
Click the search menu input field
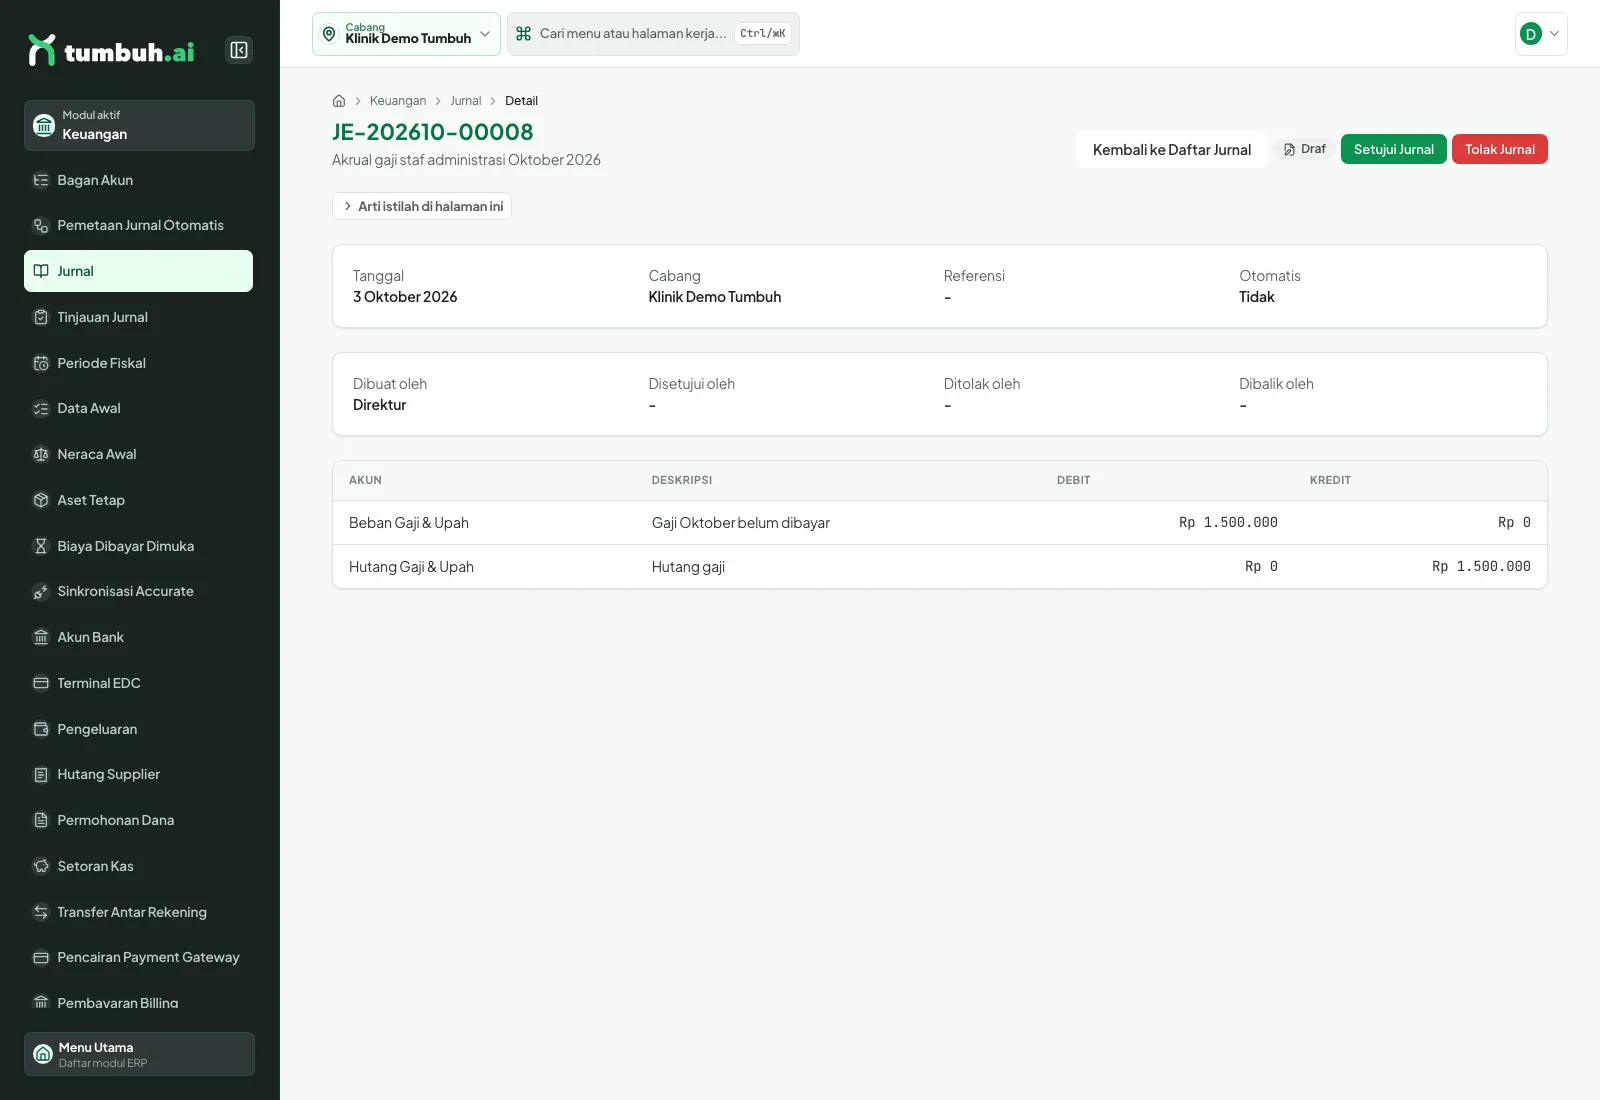(653, 34)
